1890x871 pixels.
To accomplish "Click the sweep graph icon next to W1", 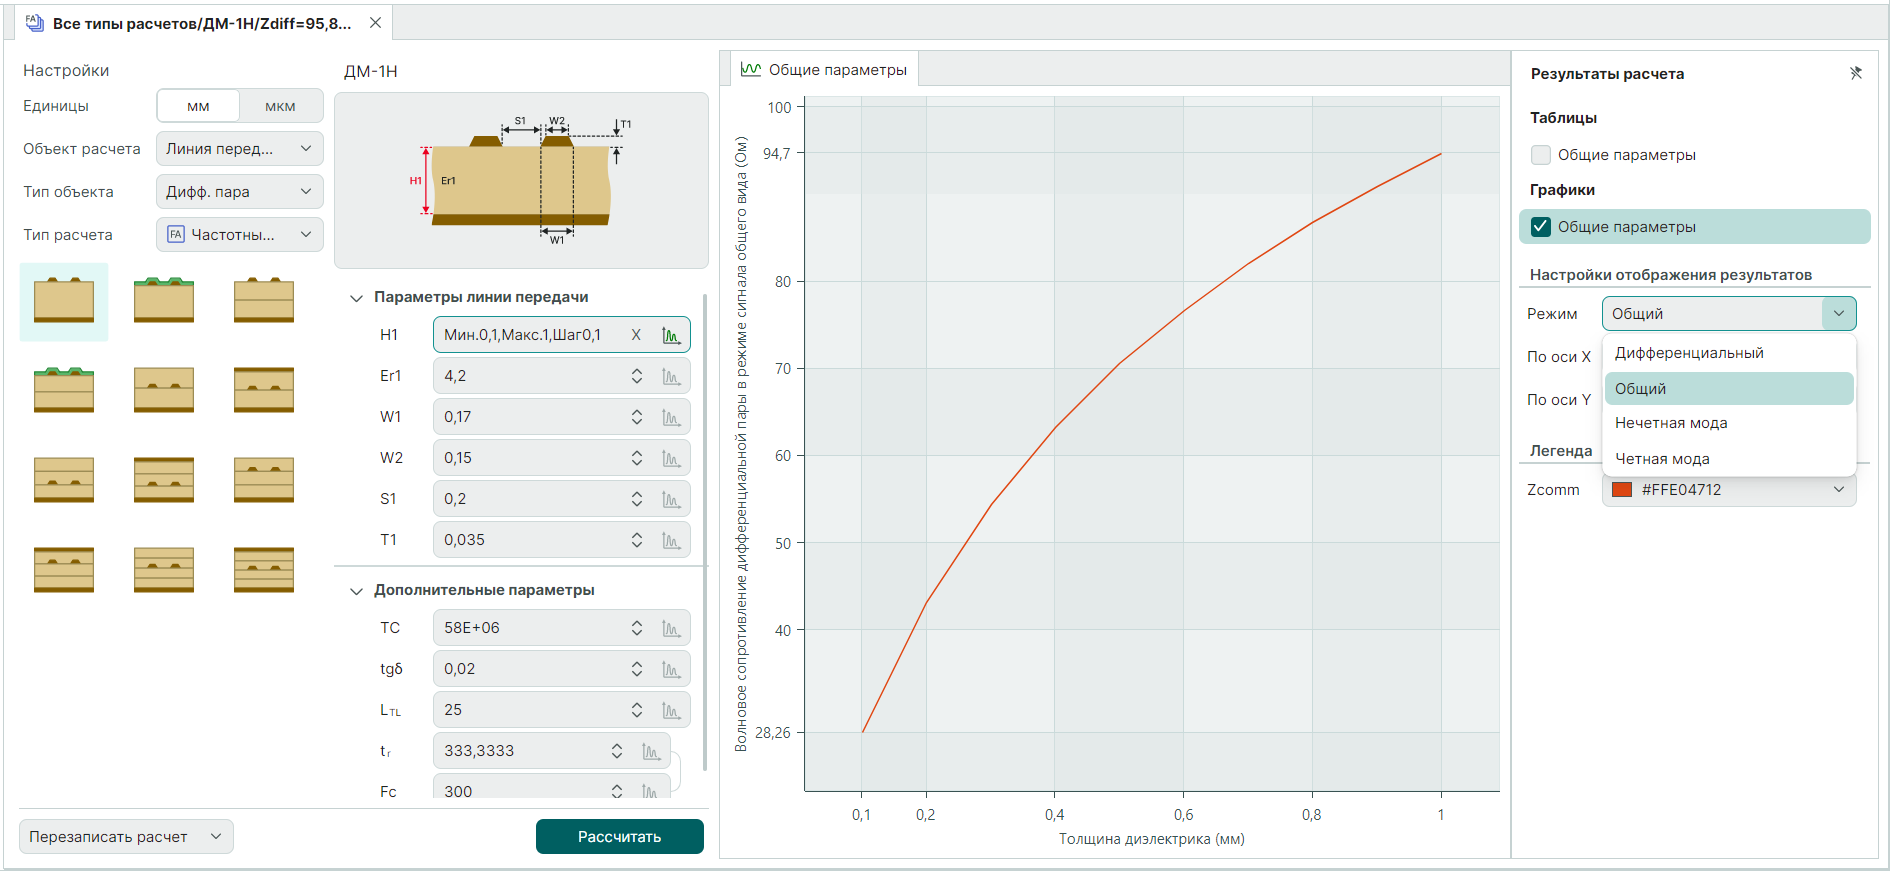I will click(x=671, y=417).
